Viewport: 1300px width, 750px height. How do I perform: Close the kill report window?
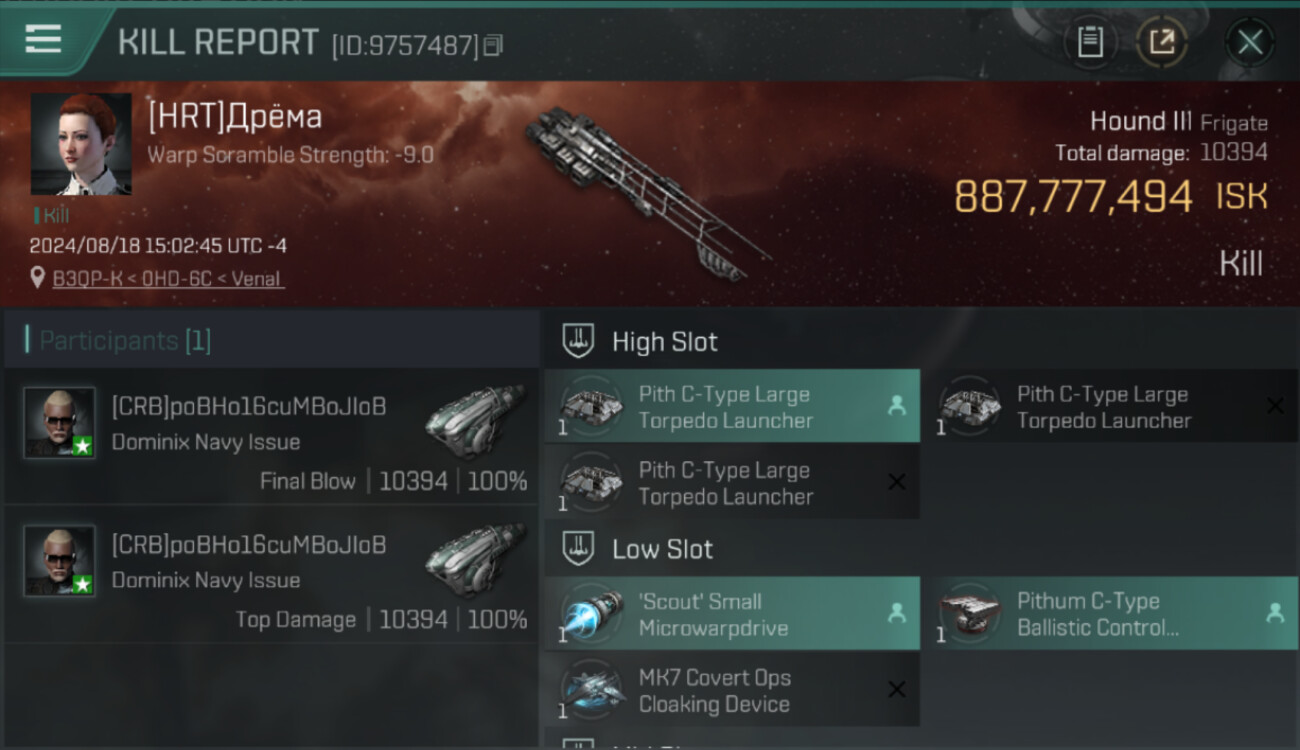(1250, 42)
